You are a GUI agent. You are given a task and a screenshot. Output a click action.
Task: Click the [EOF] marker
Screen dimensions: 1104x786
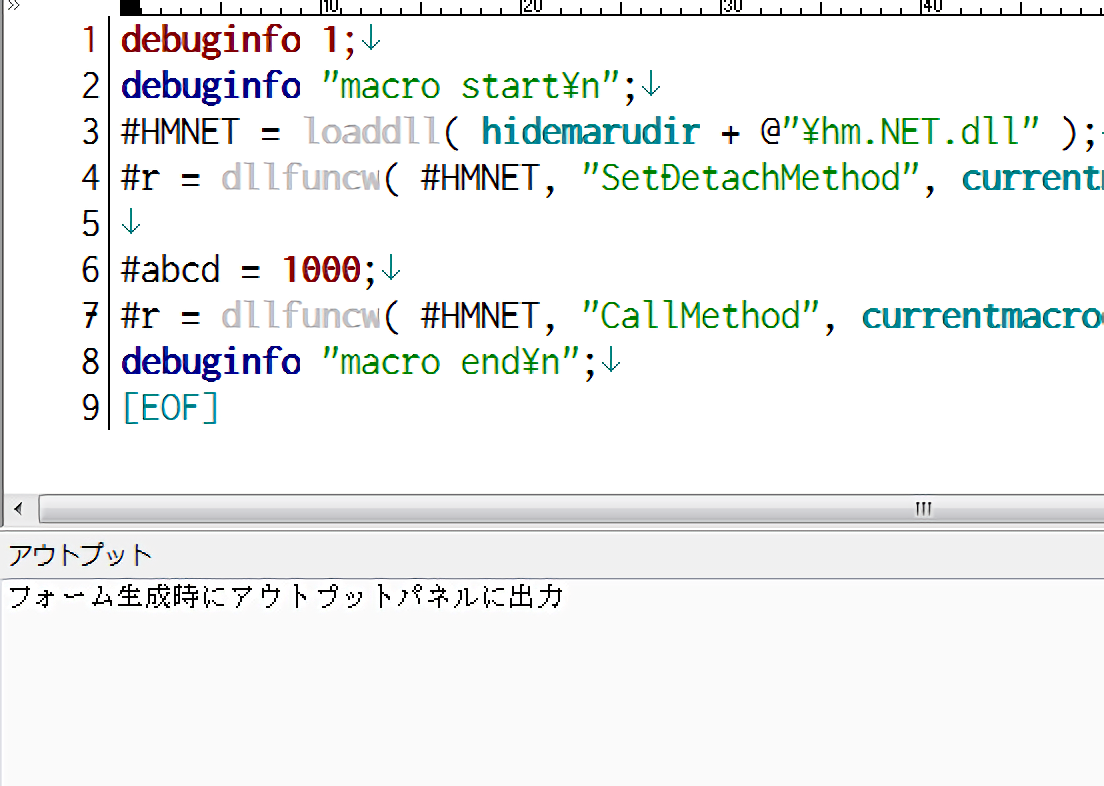click(170, 408)
